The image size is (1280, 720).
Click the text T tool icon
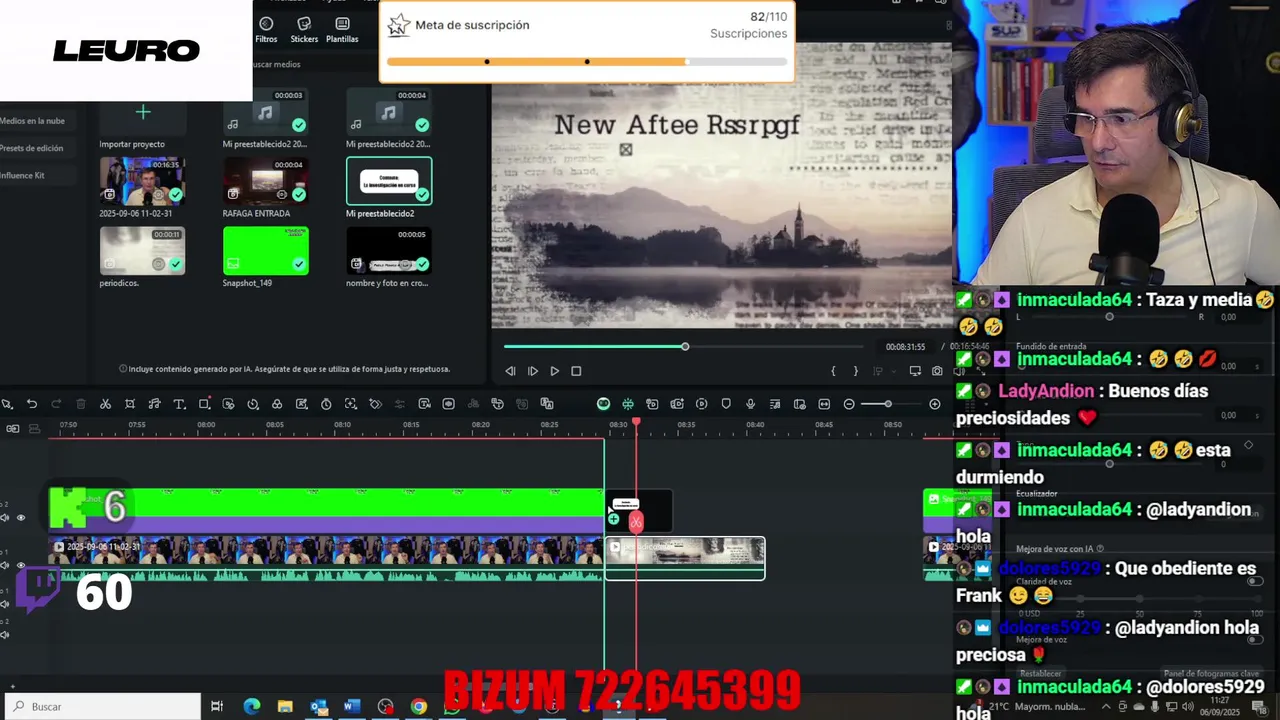pos(179,404)
